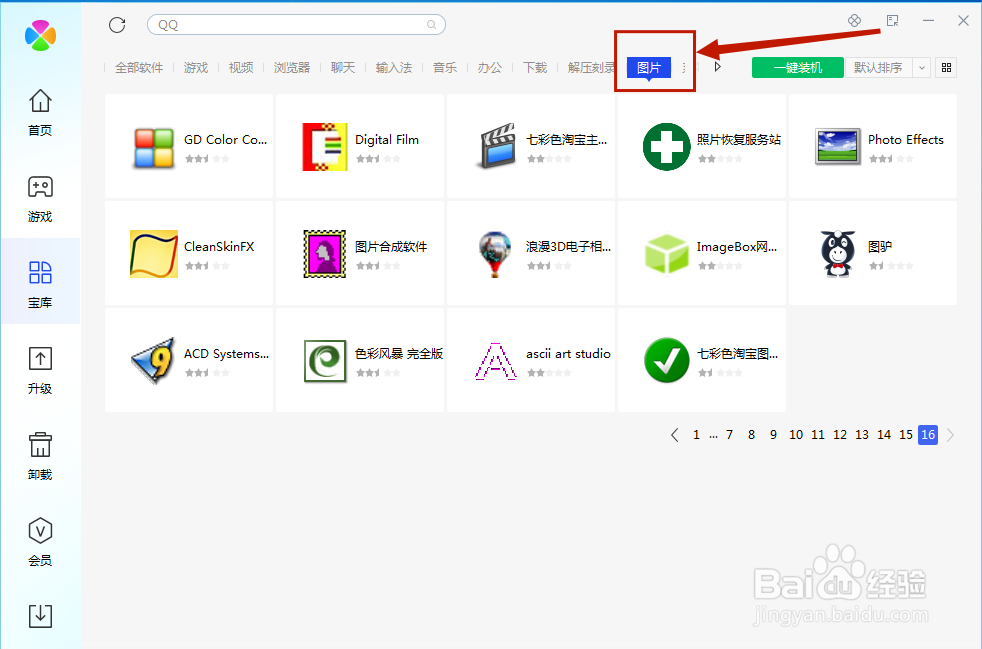Select the 浏览器 category tab
The width and height of the screenshot is (982, 649).
point(292,68)
